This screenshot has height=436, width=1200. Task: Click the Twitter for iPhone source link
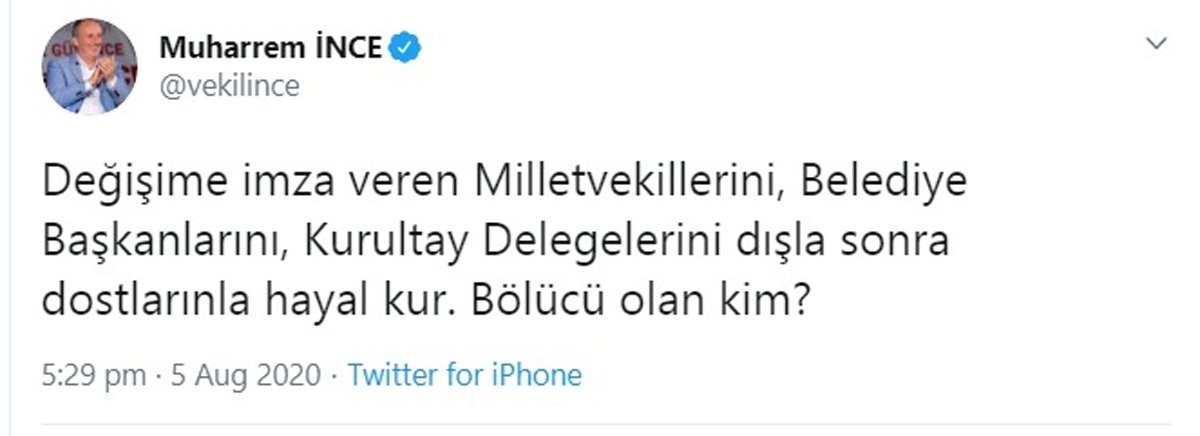463,376
